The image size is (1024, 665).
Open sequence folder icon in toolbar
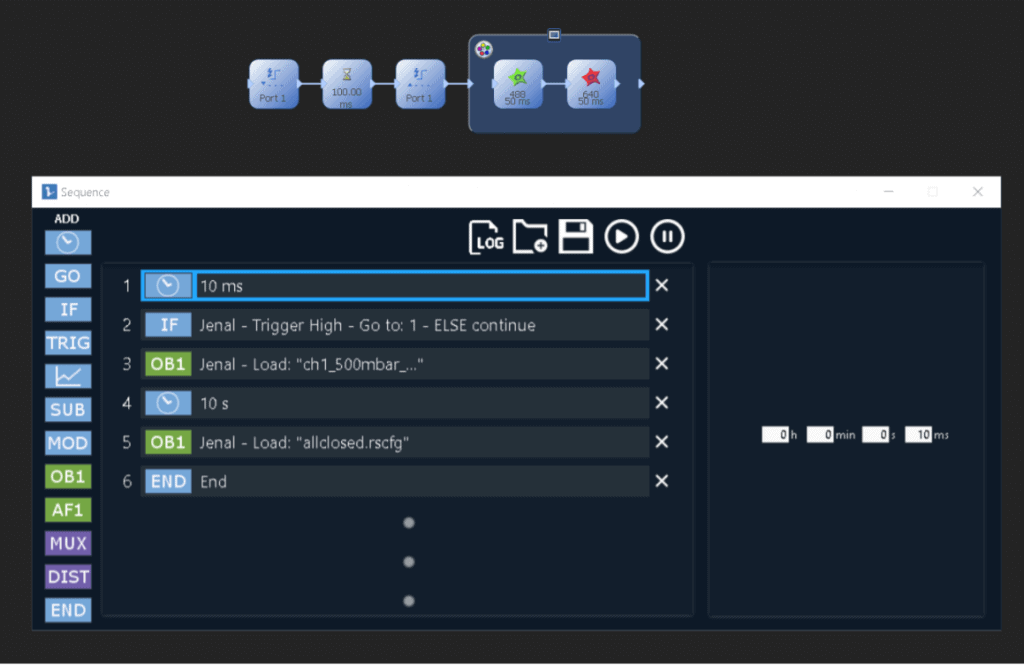coord(530,237)
